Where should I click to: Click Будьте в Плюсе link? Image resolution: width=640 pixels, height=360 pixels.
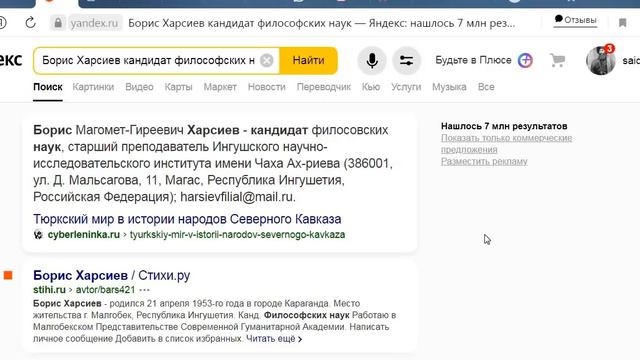[473, 60]
